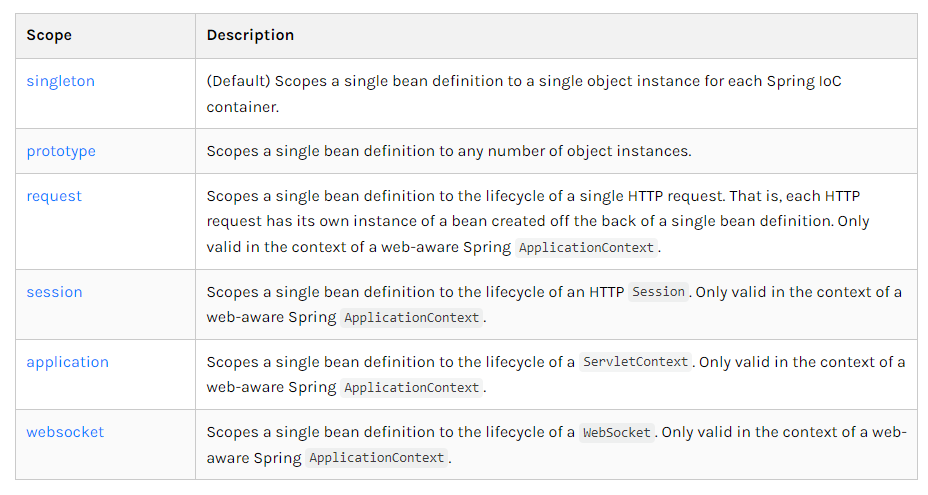
Task: Click the prototype description text
Action: pos(449,151)
